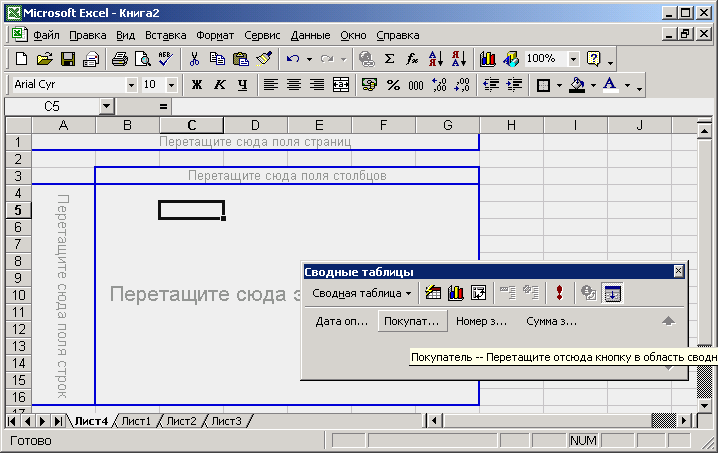Refresh pivot data with exclamation icon
Screen dimensions: 718x453
tap(559, 293)
